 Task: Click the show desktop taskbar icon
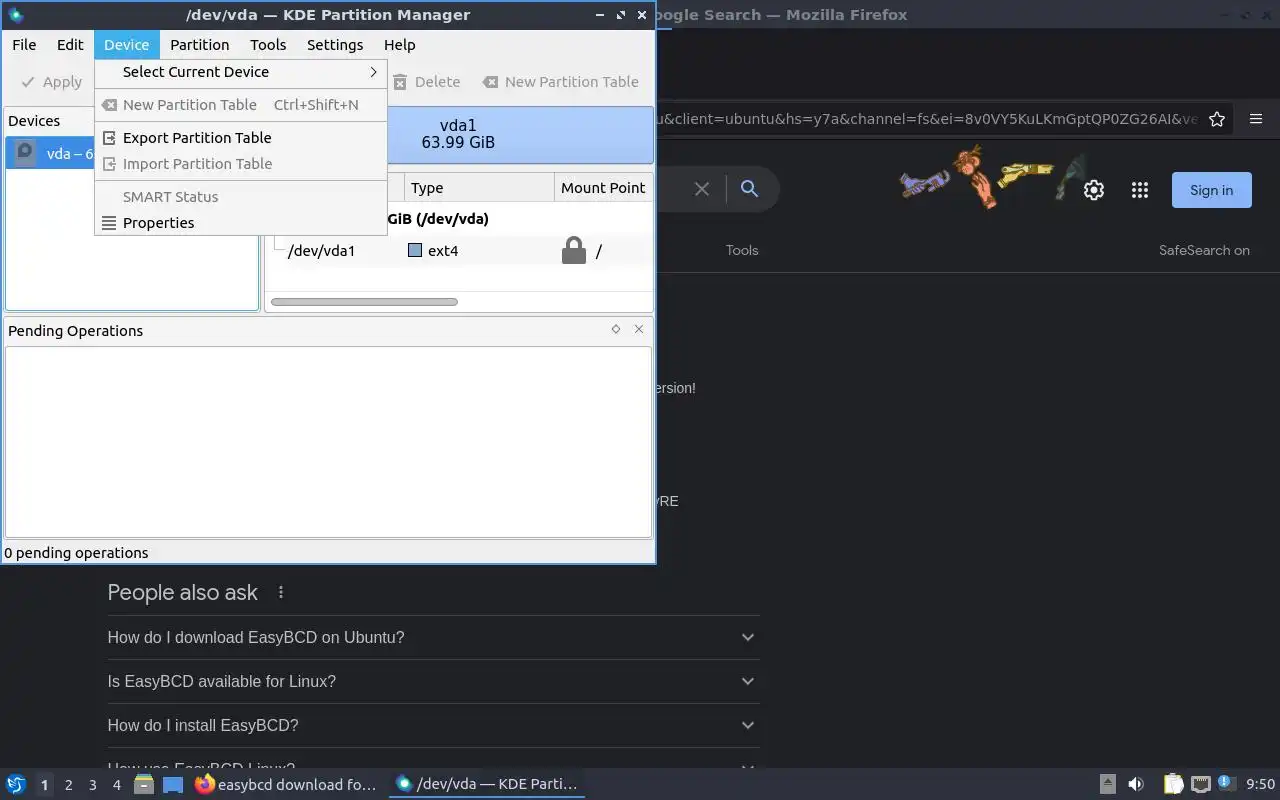pyautogui.click(x=173, y=784)
